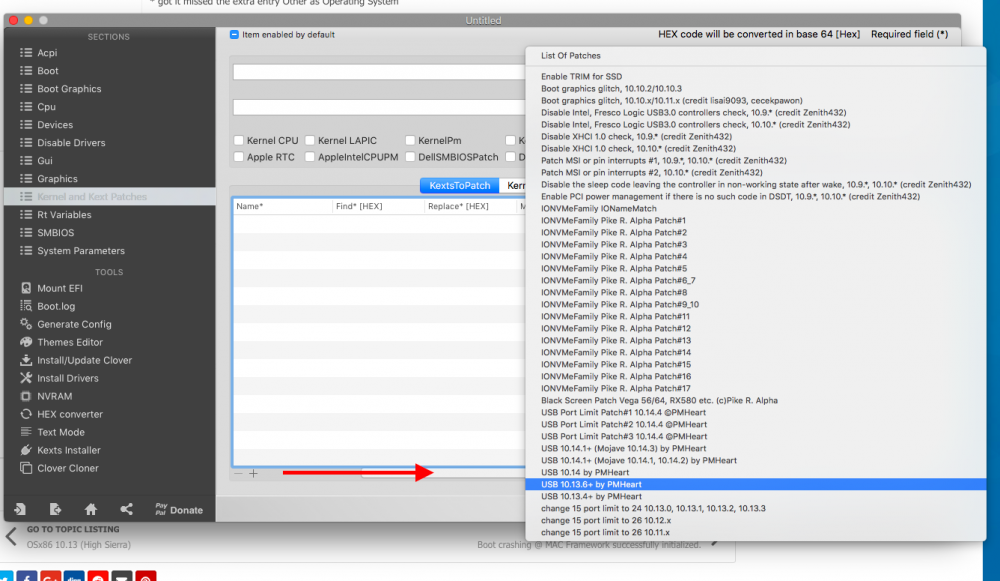
Task: Click the back chevron beside Go To Topic Listing
Action: pyautogui.click(x=11, y=536)
